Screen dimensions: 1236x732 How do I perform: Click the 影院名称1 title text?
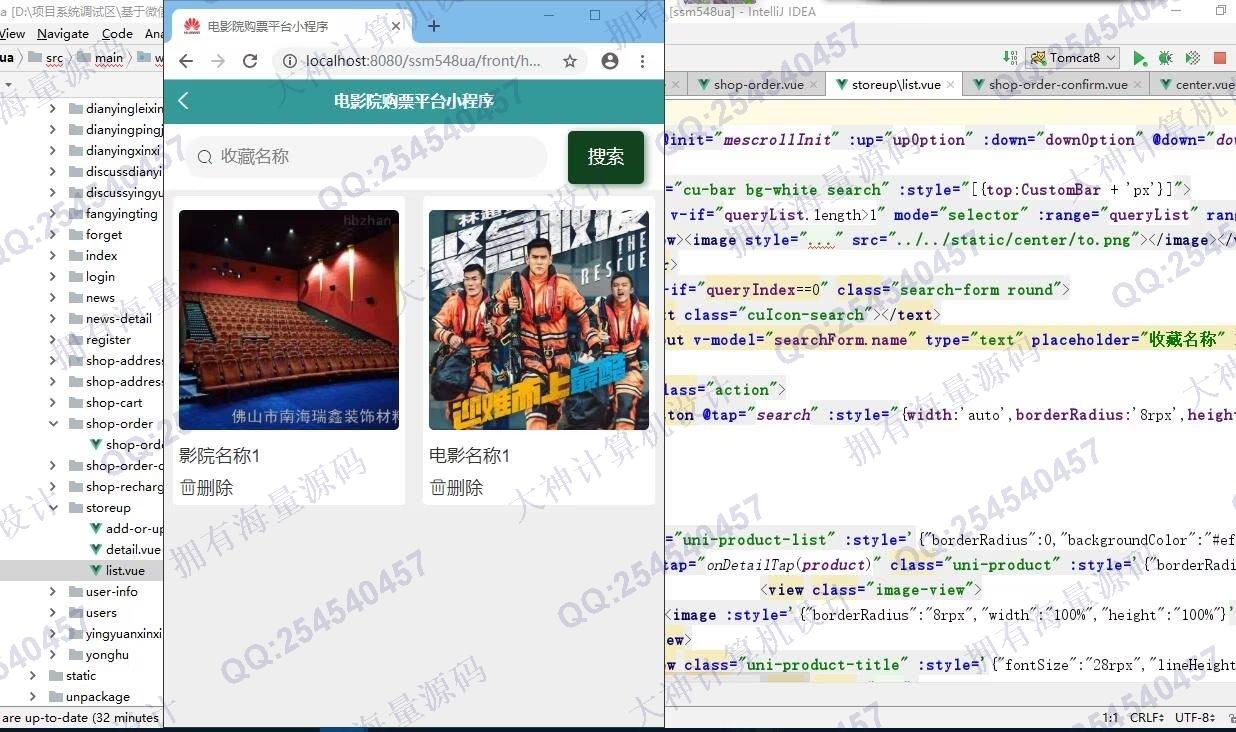point(220,456)
